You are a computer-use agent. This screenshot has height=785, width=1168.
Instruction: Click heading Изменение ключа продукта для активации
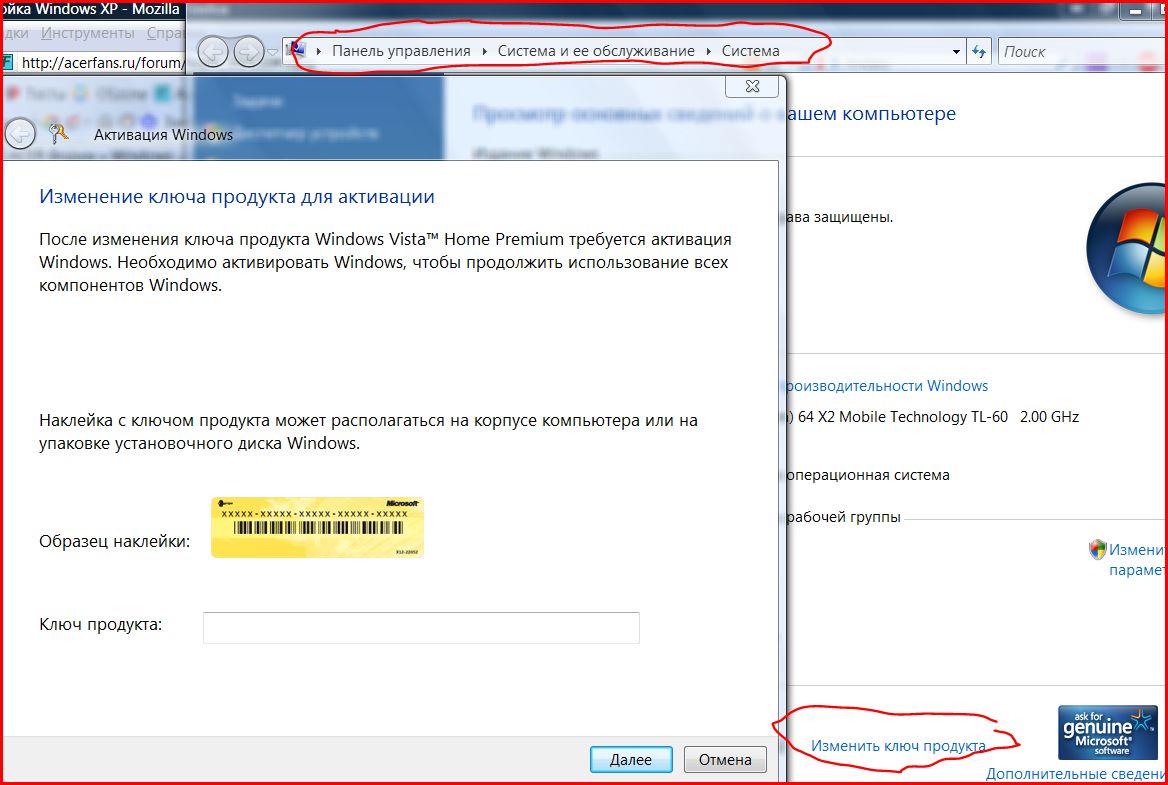click(237, 197)
